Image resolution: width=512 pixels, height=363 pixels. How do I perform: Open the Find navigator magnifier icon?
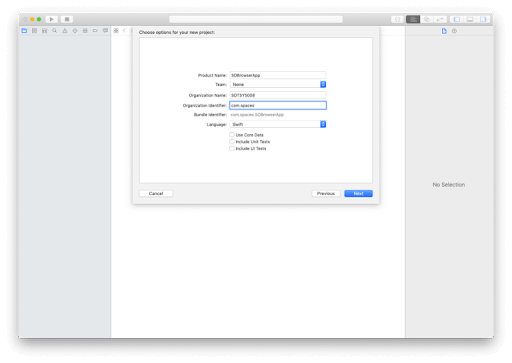(54, 31)
